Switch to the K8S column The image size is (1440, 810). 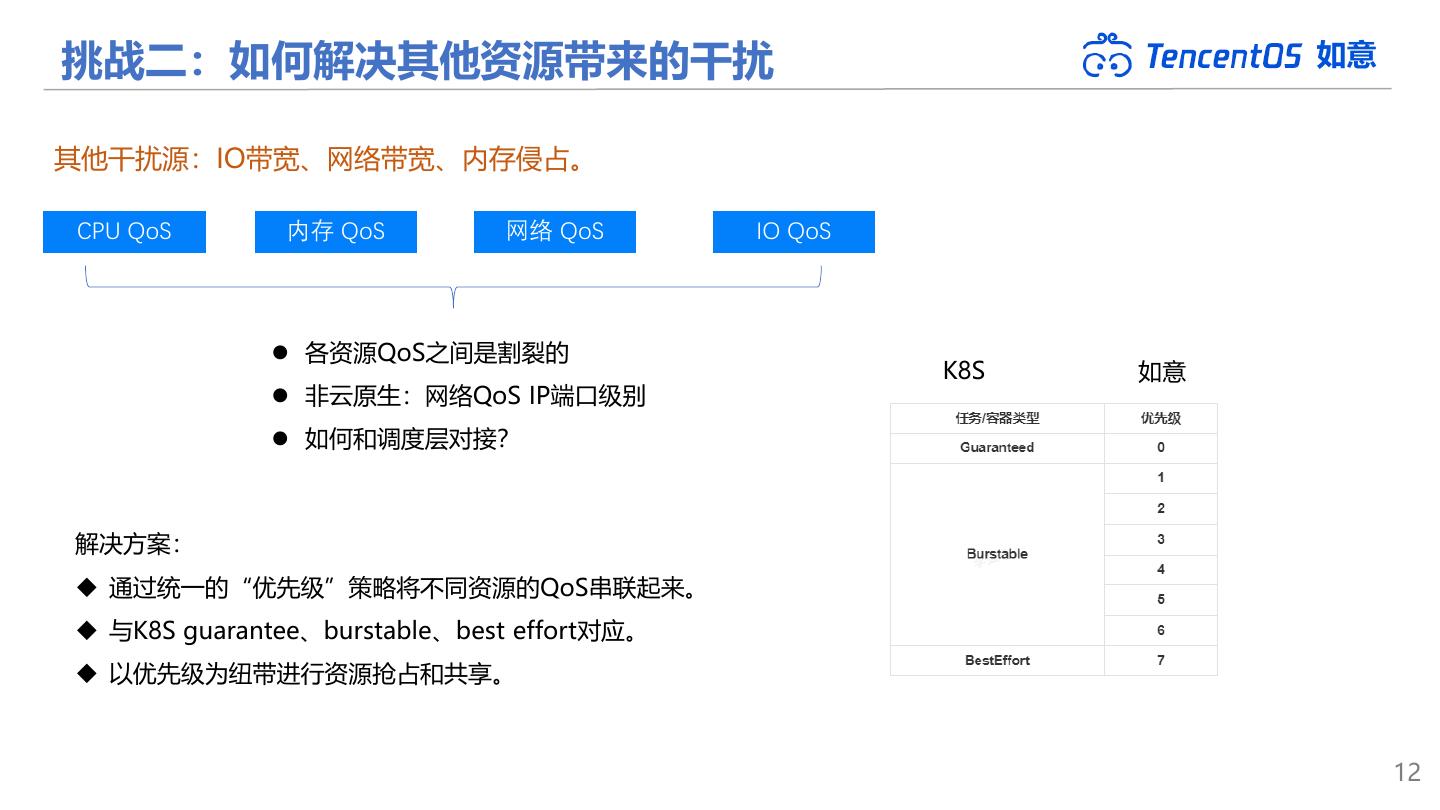click(x=964, y=371)
